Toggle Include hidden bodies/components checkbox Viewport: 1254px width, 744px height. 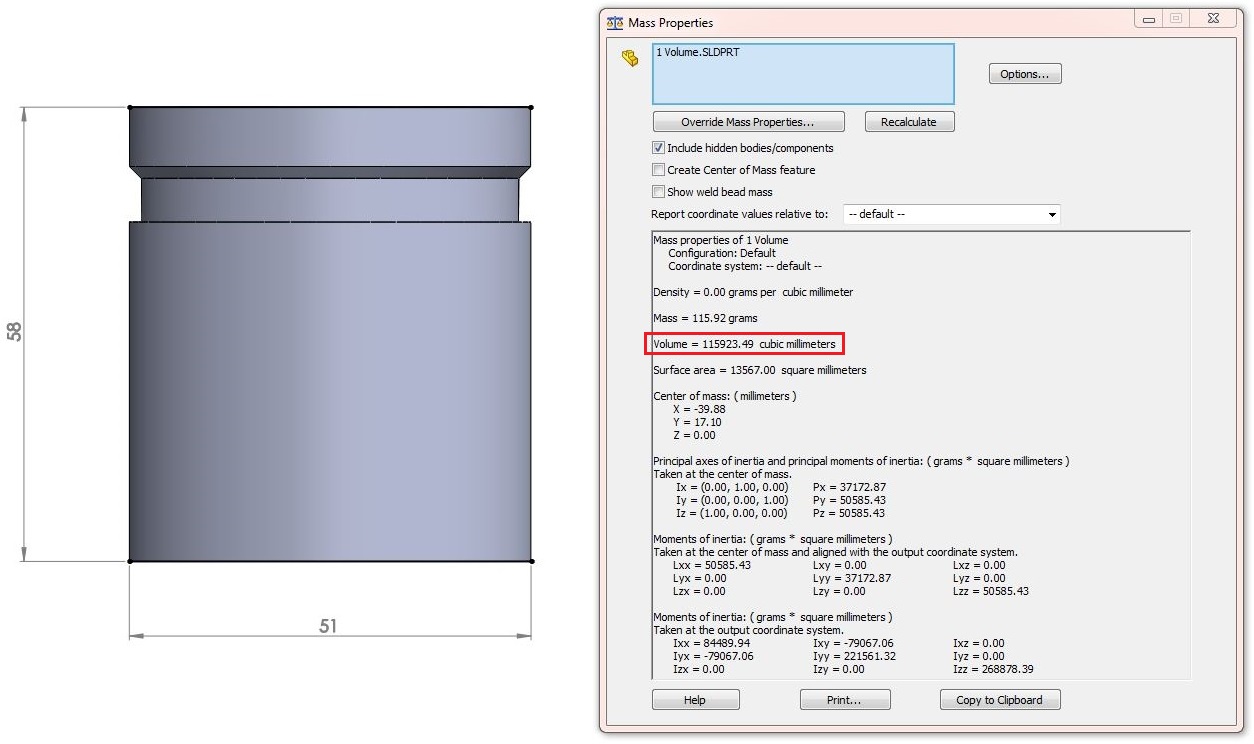pos(658,148)
